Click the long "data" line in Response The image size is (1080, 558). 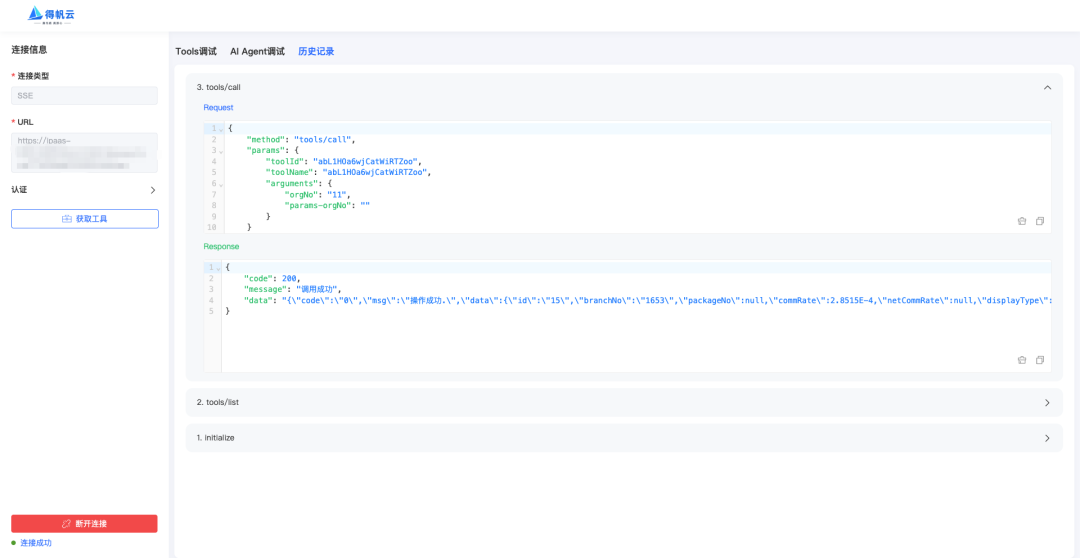[x=647, y=300]
